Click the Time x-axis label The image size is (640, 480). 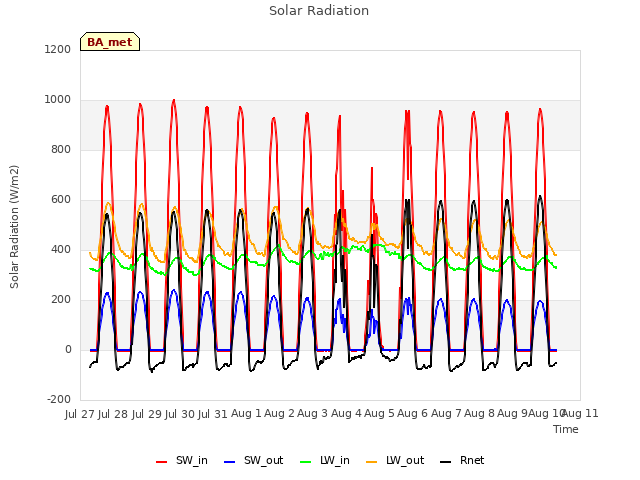(x=566, y=429)
